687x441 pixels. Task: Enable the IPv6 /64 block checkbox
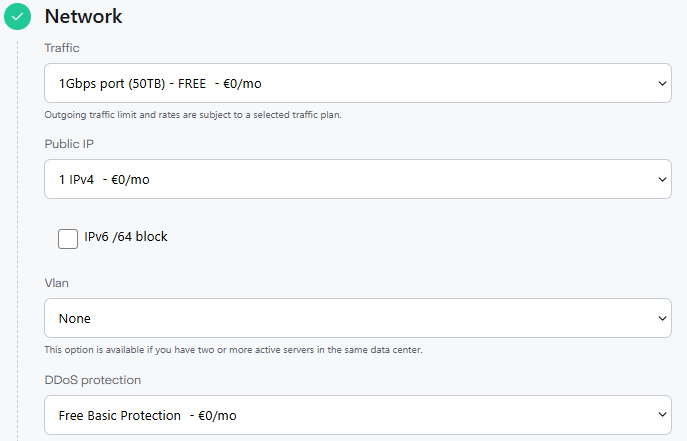(68, 238)
